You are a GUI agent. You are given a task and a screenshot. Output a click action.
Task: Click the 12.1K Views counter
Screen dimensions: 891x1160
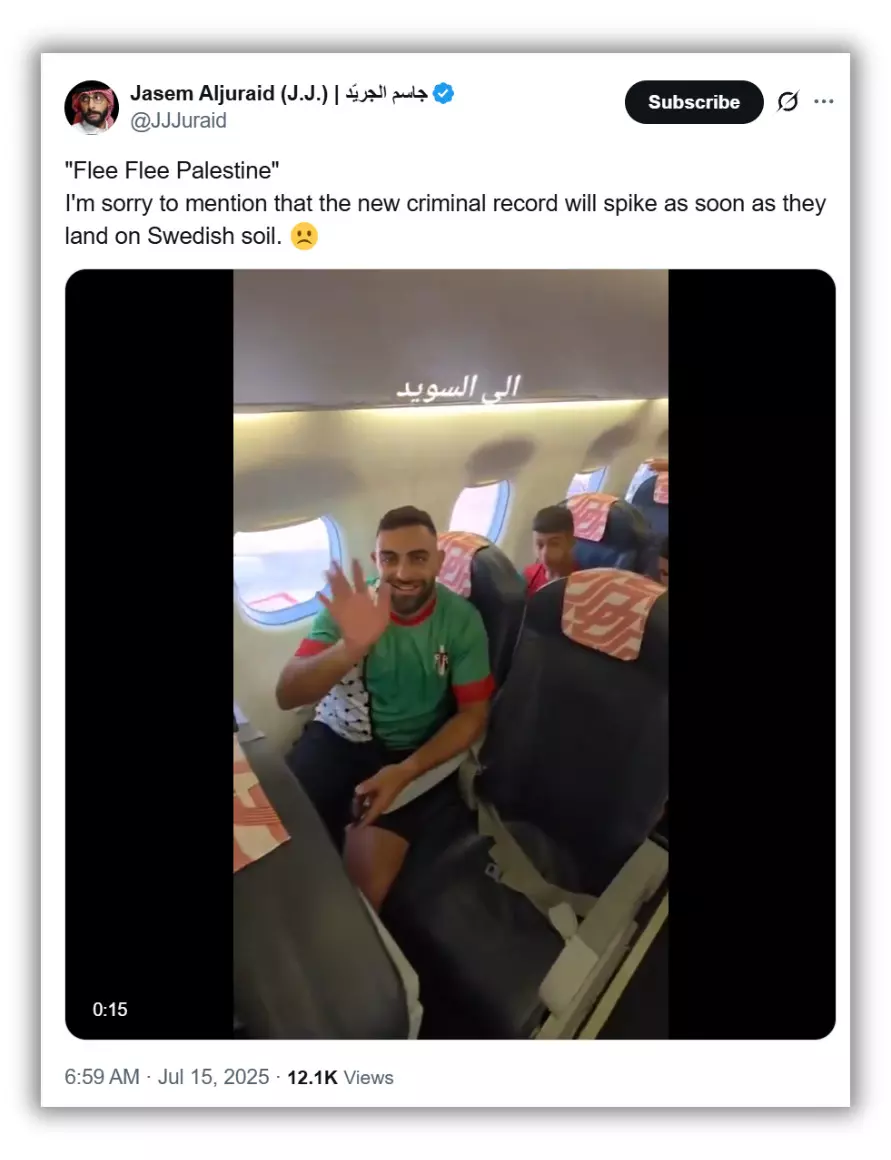coord(340,1077)
